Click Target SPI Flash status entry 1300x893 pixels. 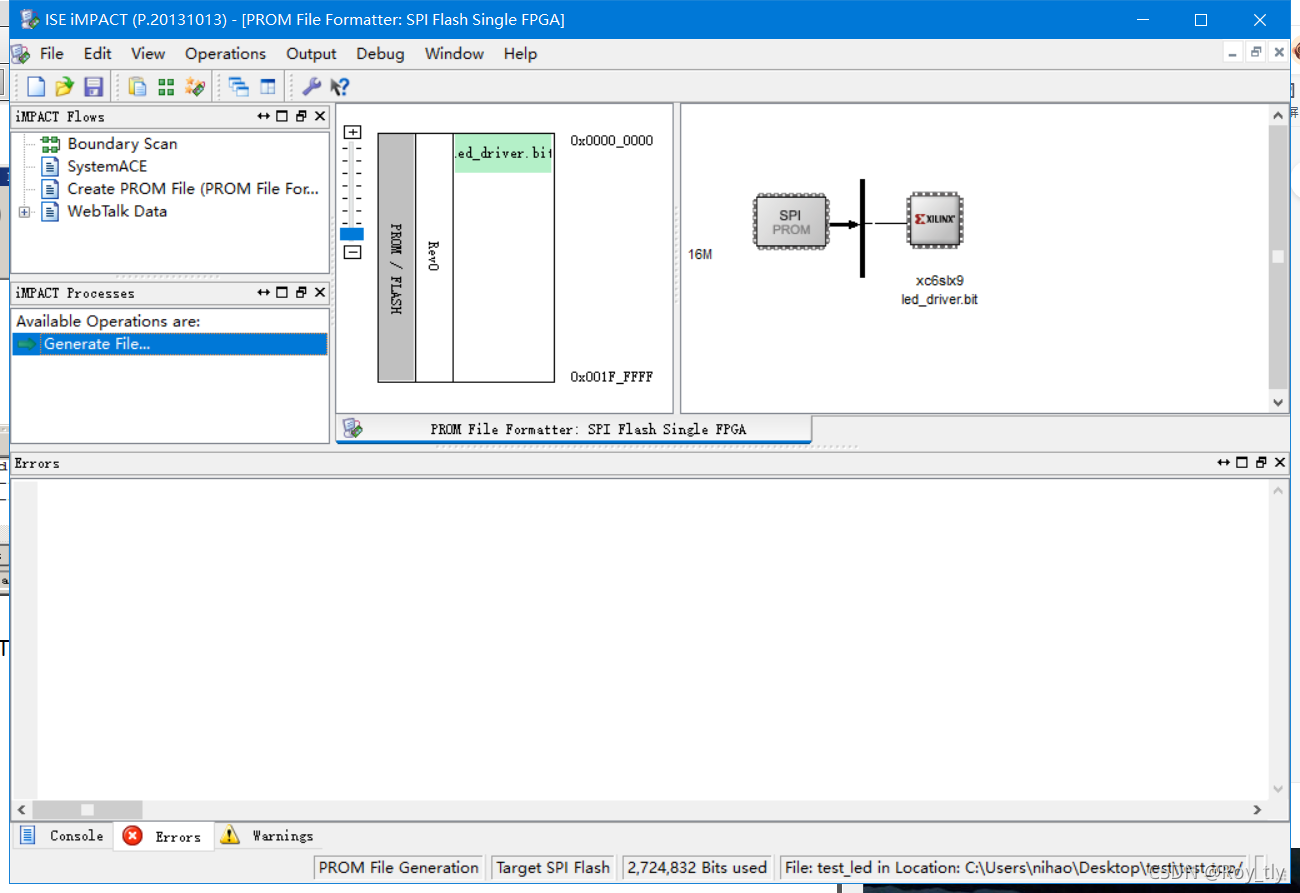pos(553,867)
